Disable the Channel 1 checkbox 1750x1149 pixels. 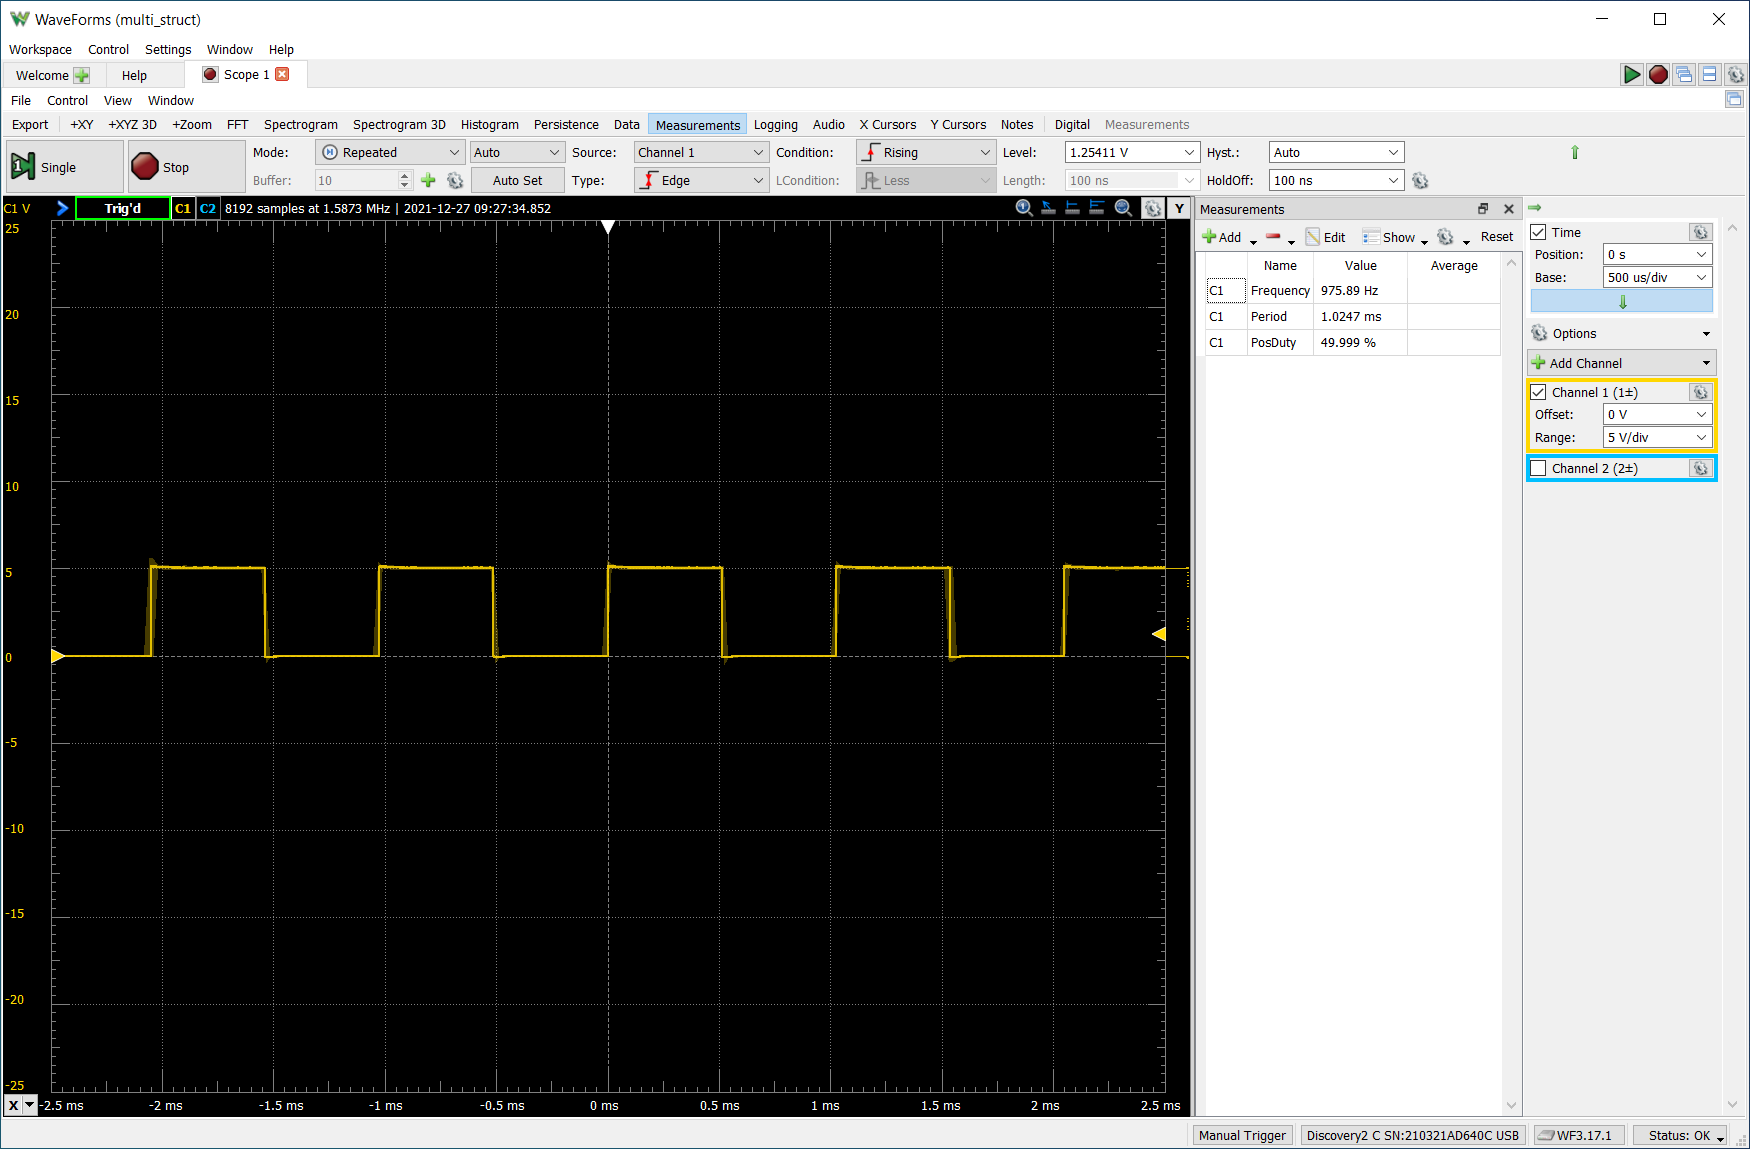[x=1538, y=392]
